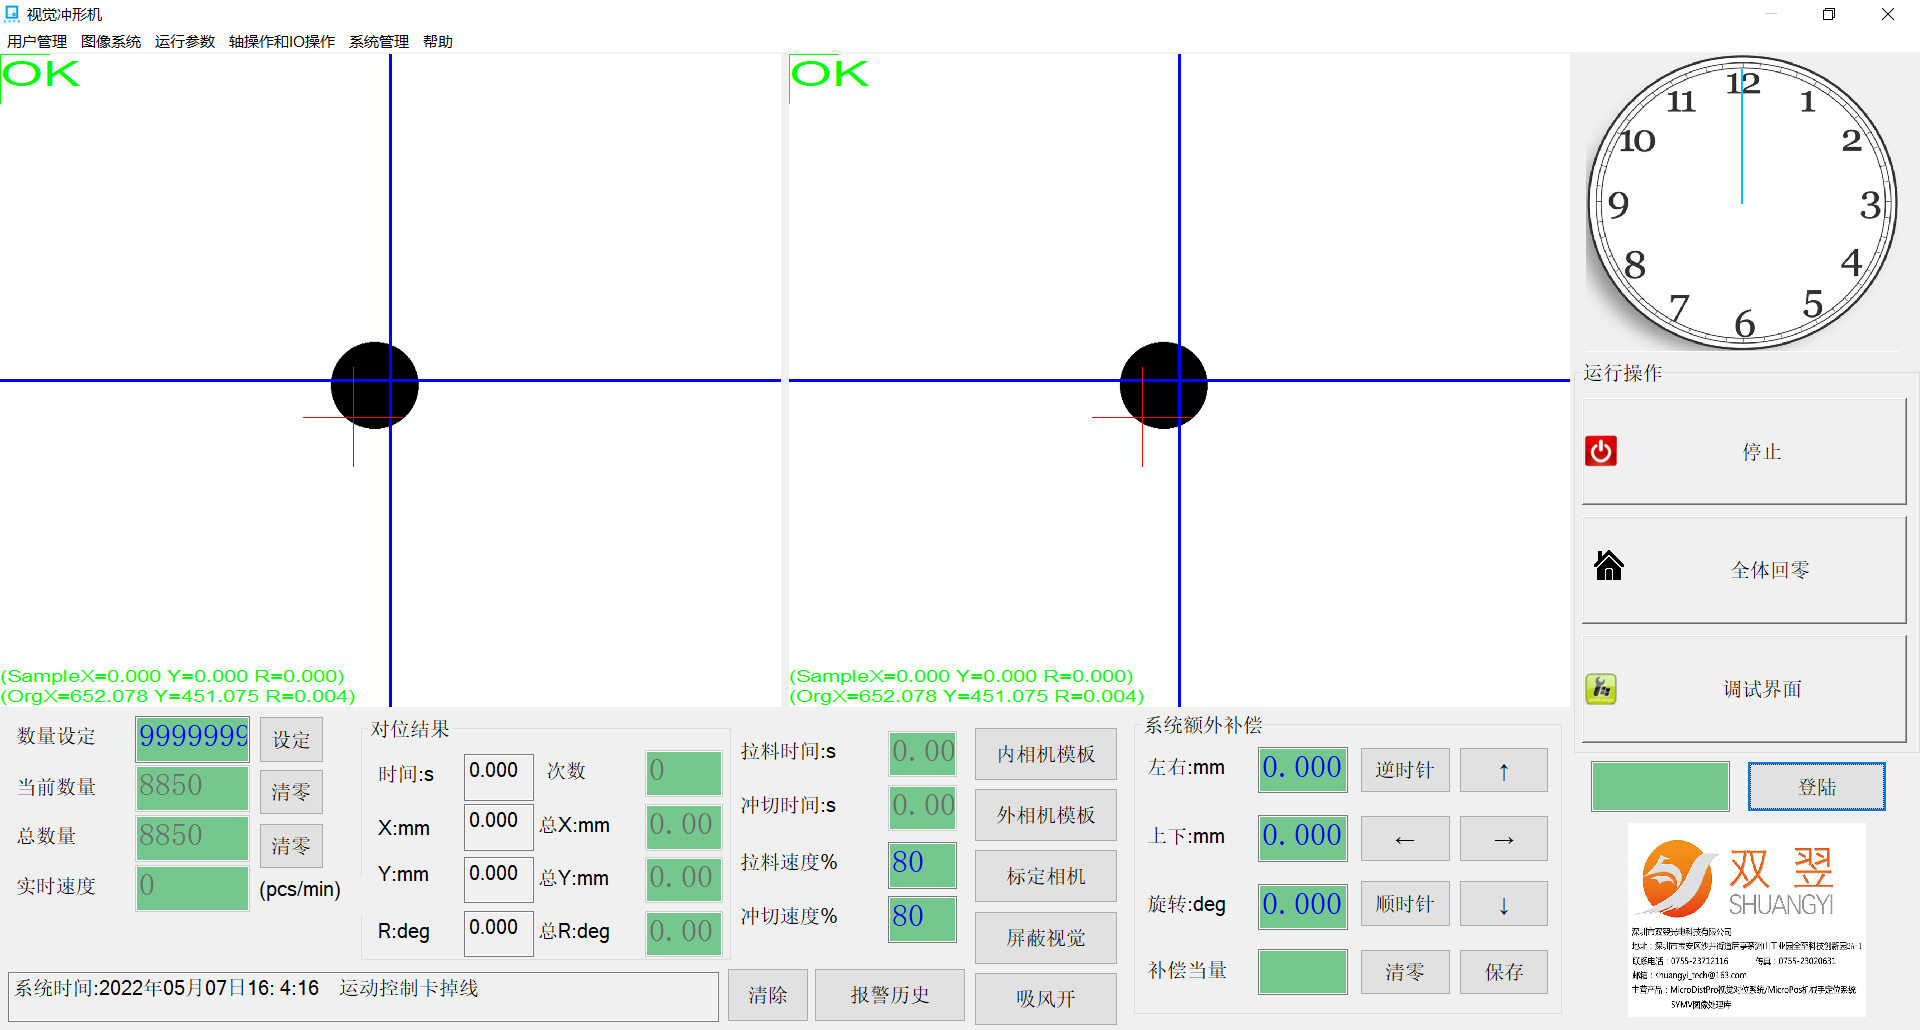
Task: Click the 登陆 login button
Action: [x=1816, y=787]
